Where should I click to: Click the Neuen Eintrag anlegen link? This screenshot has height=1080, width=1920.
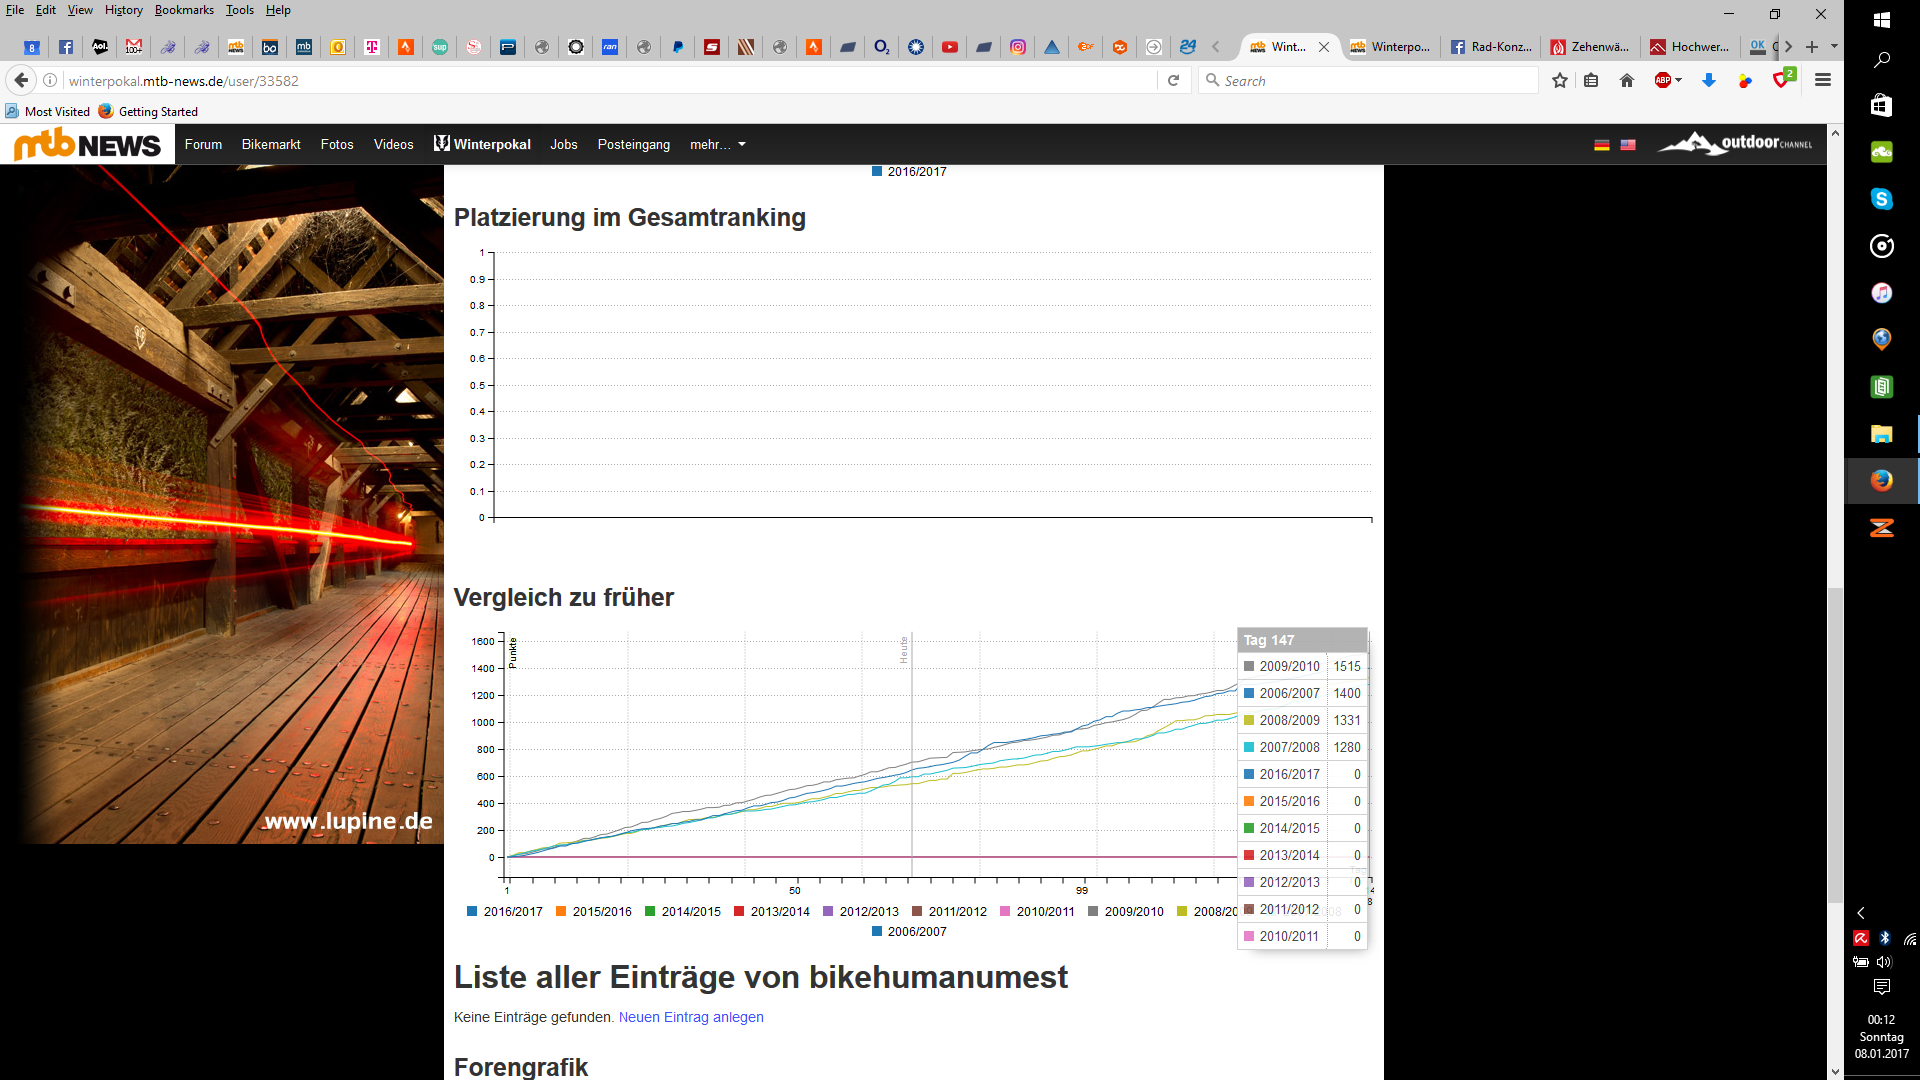[691, 1017]
